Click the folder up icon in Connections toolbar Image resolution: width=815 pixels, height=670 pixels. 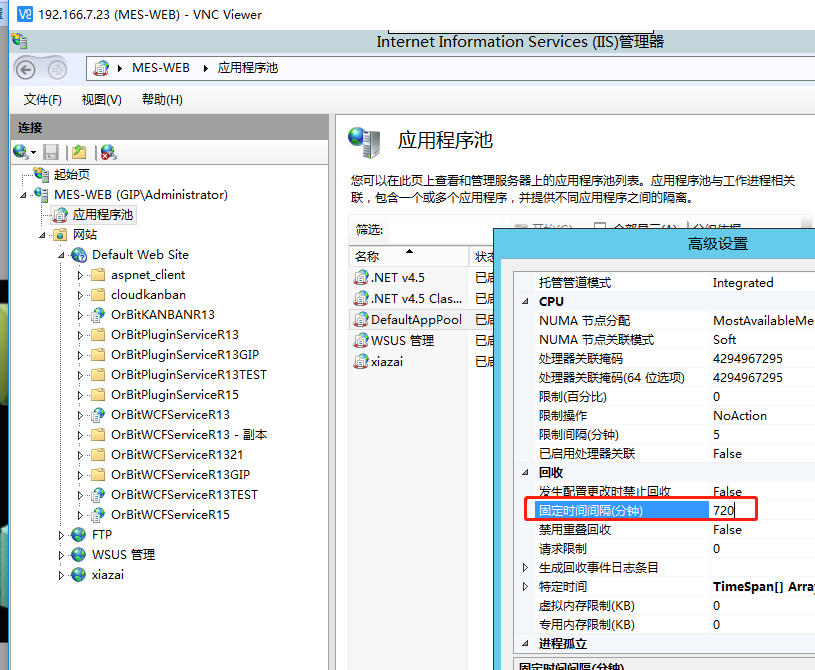79,152
